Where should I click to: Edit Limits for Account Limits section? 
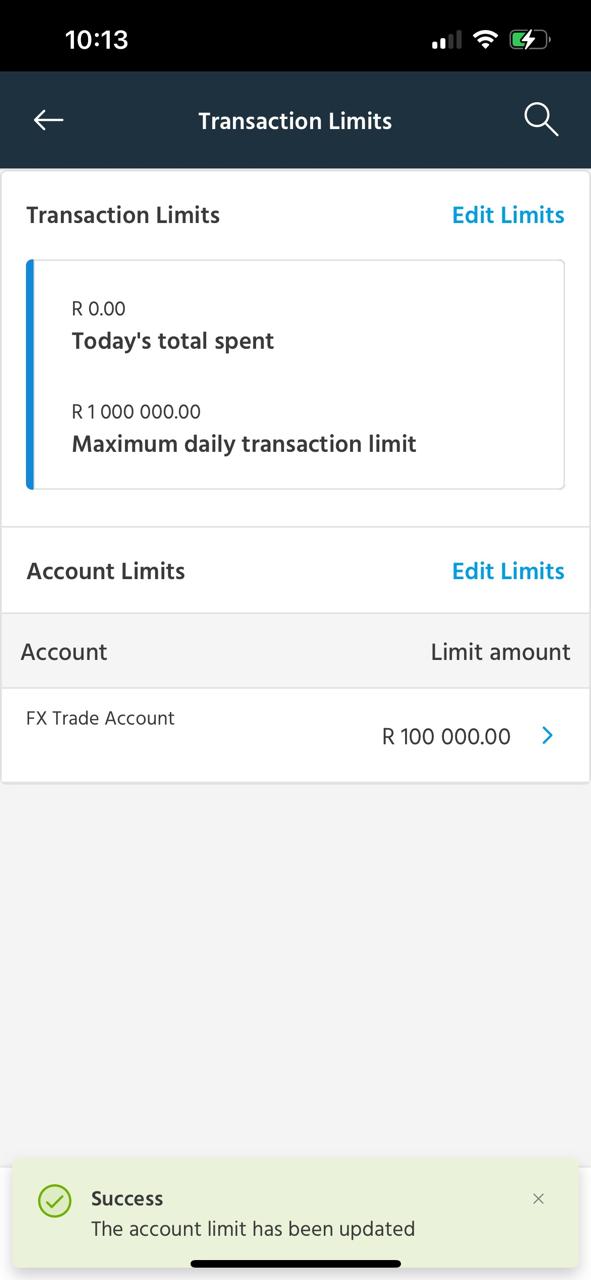(508, 571)
